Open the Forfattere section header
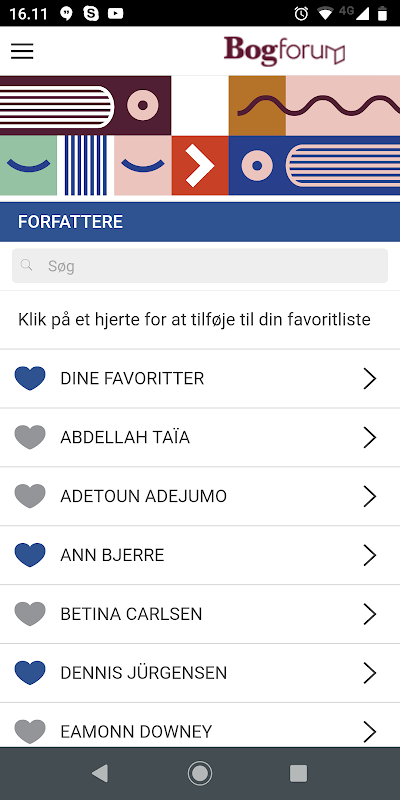The height and width of the screenshot is (800, 400). [x=200, y=222]
